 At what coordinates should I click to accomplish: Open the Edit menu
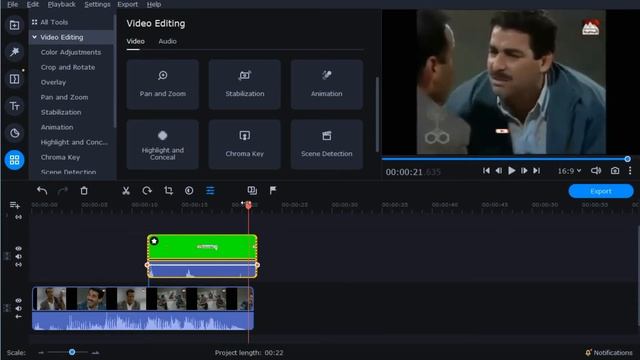click(x=33, y=4)
